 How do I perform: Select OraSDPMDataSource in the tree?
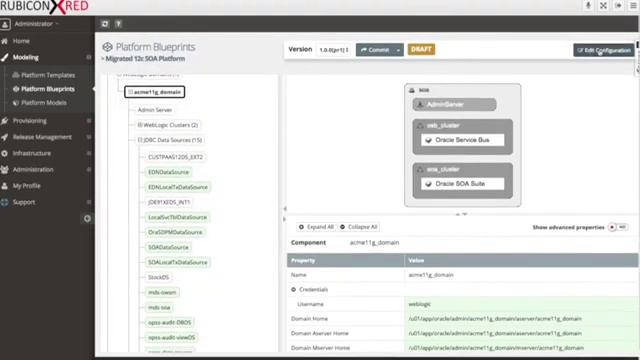175,232
